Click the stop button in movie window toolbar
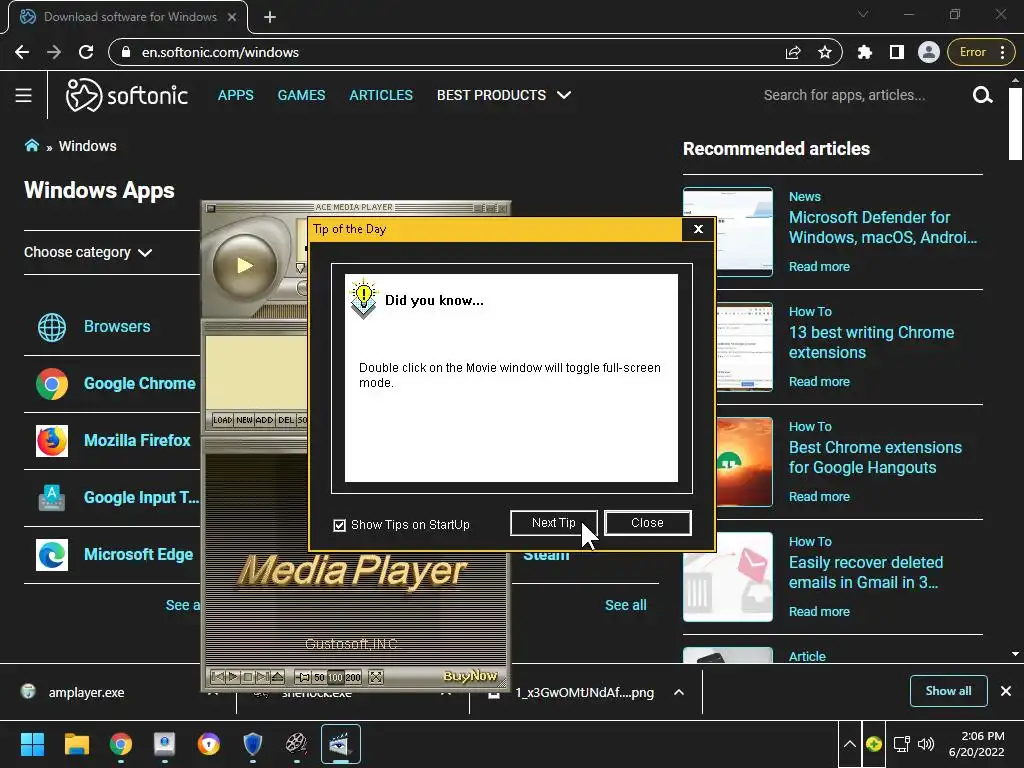Screen dimensions: 1024x768 tap(248, 677)
